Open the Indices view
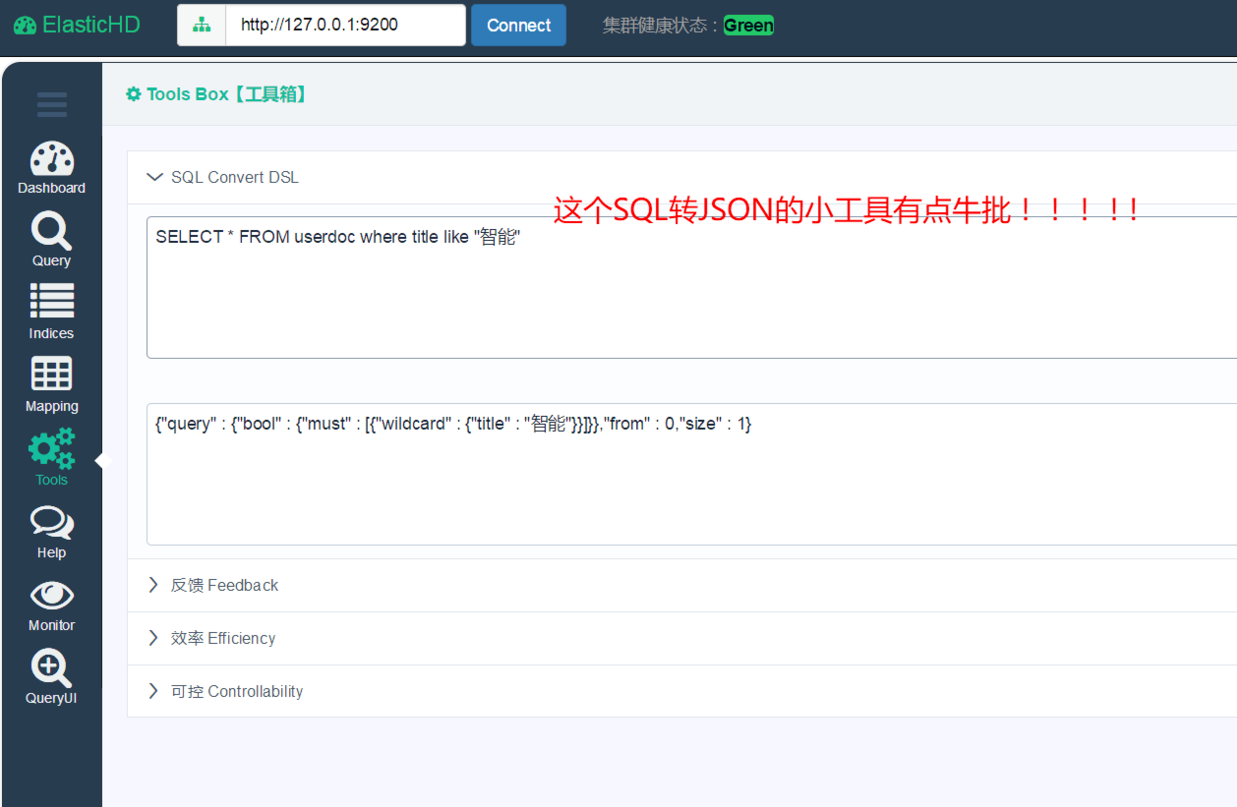The width and height of the screenshot is (1237, 807). click(51, 305)
